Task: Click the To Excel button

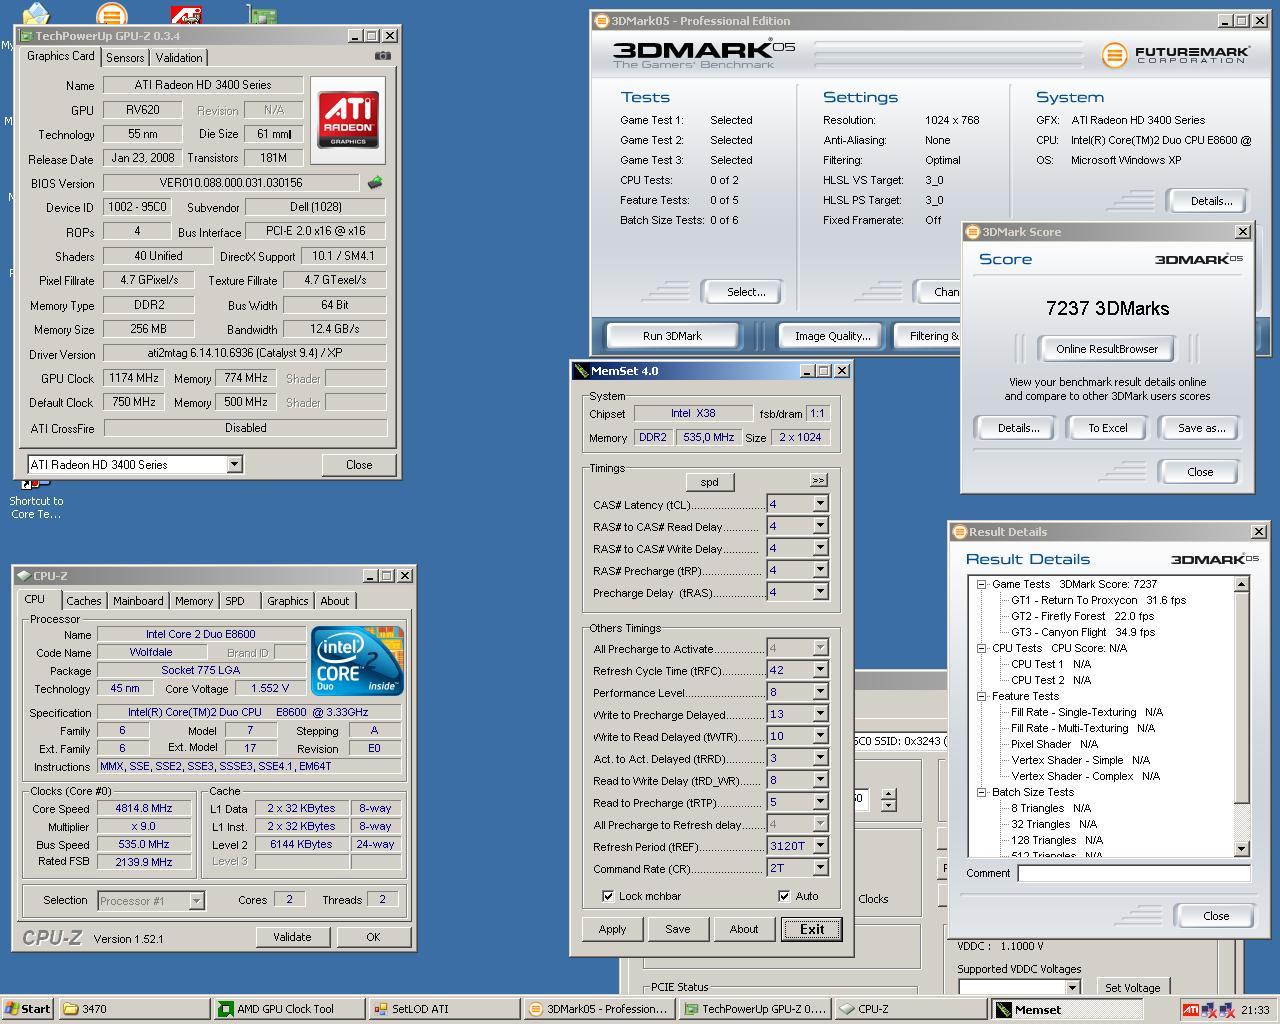Action: point(1107,428)
